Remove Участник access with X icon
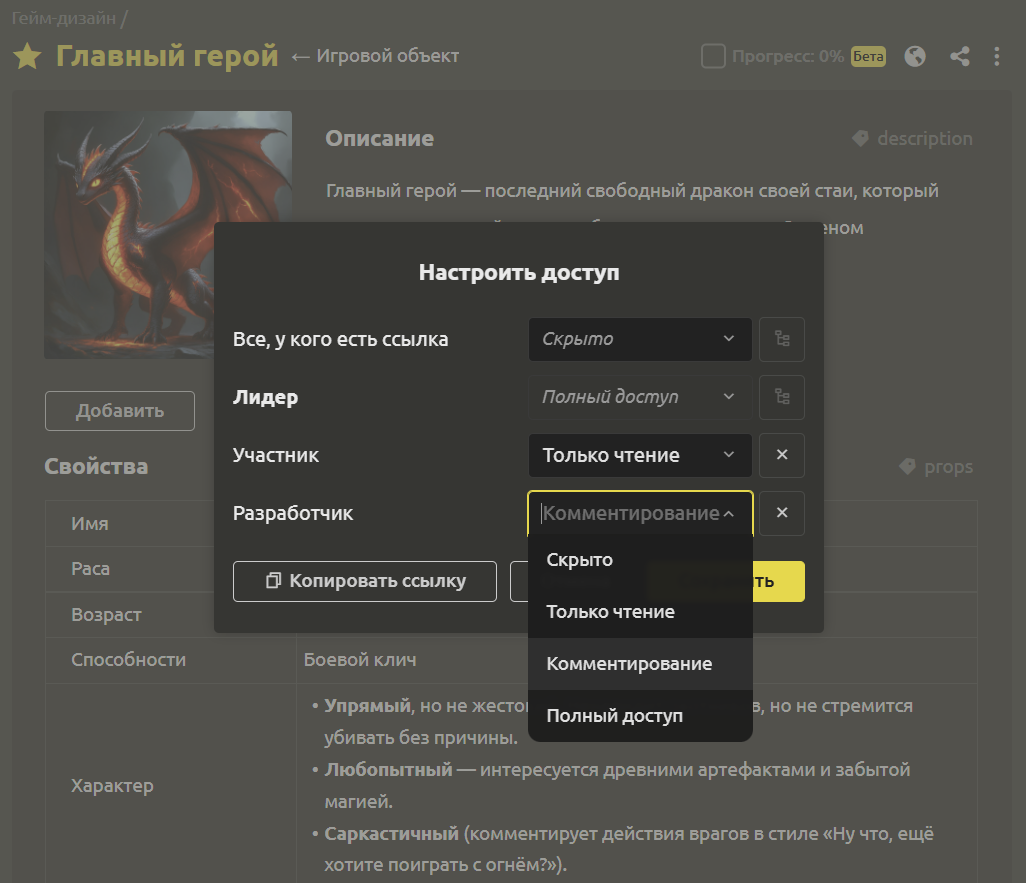 [x=782, y=455]
